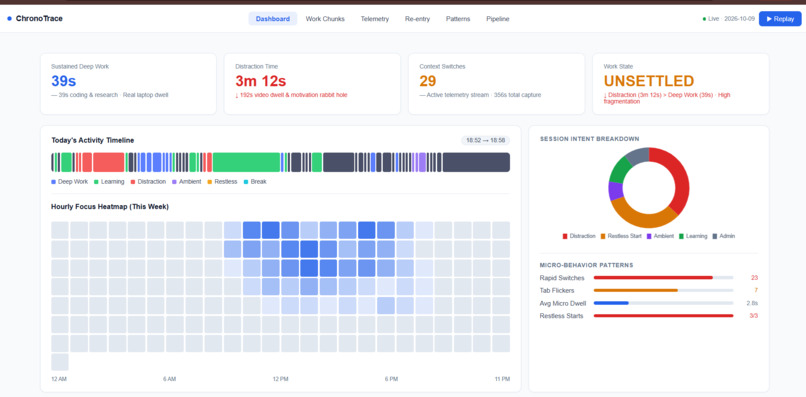Click the Hourly Focus Heatmap heading
This screenshot has height=397, width=806.
[x=110, y=207]
